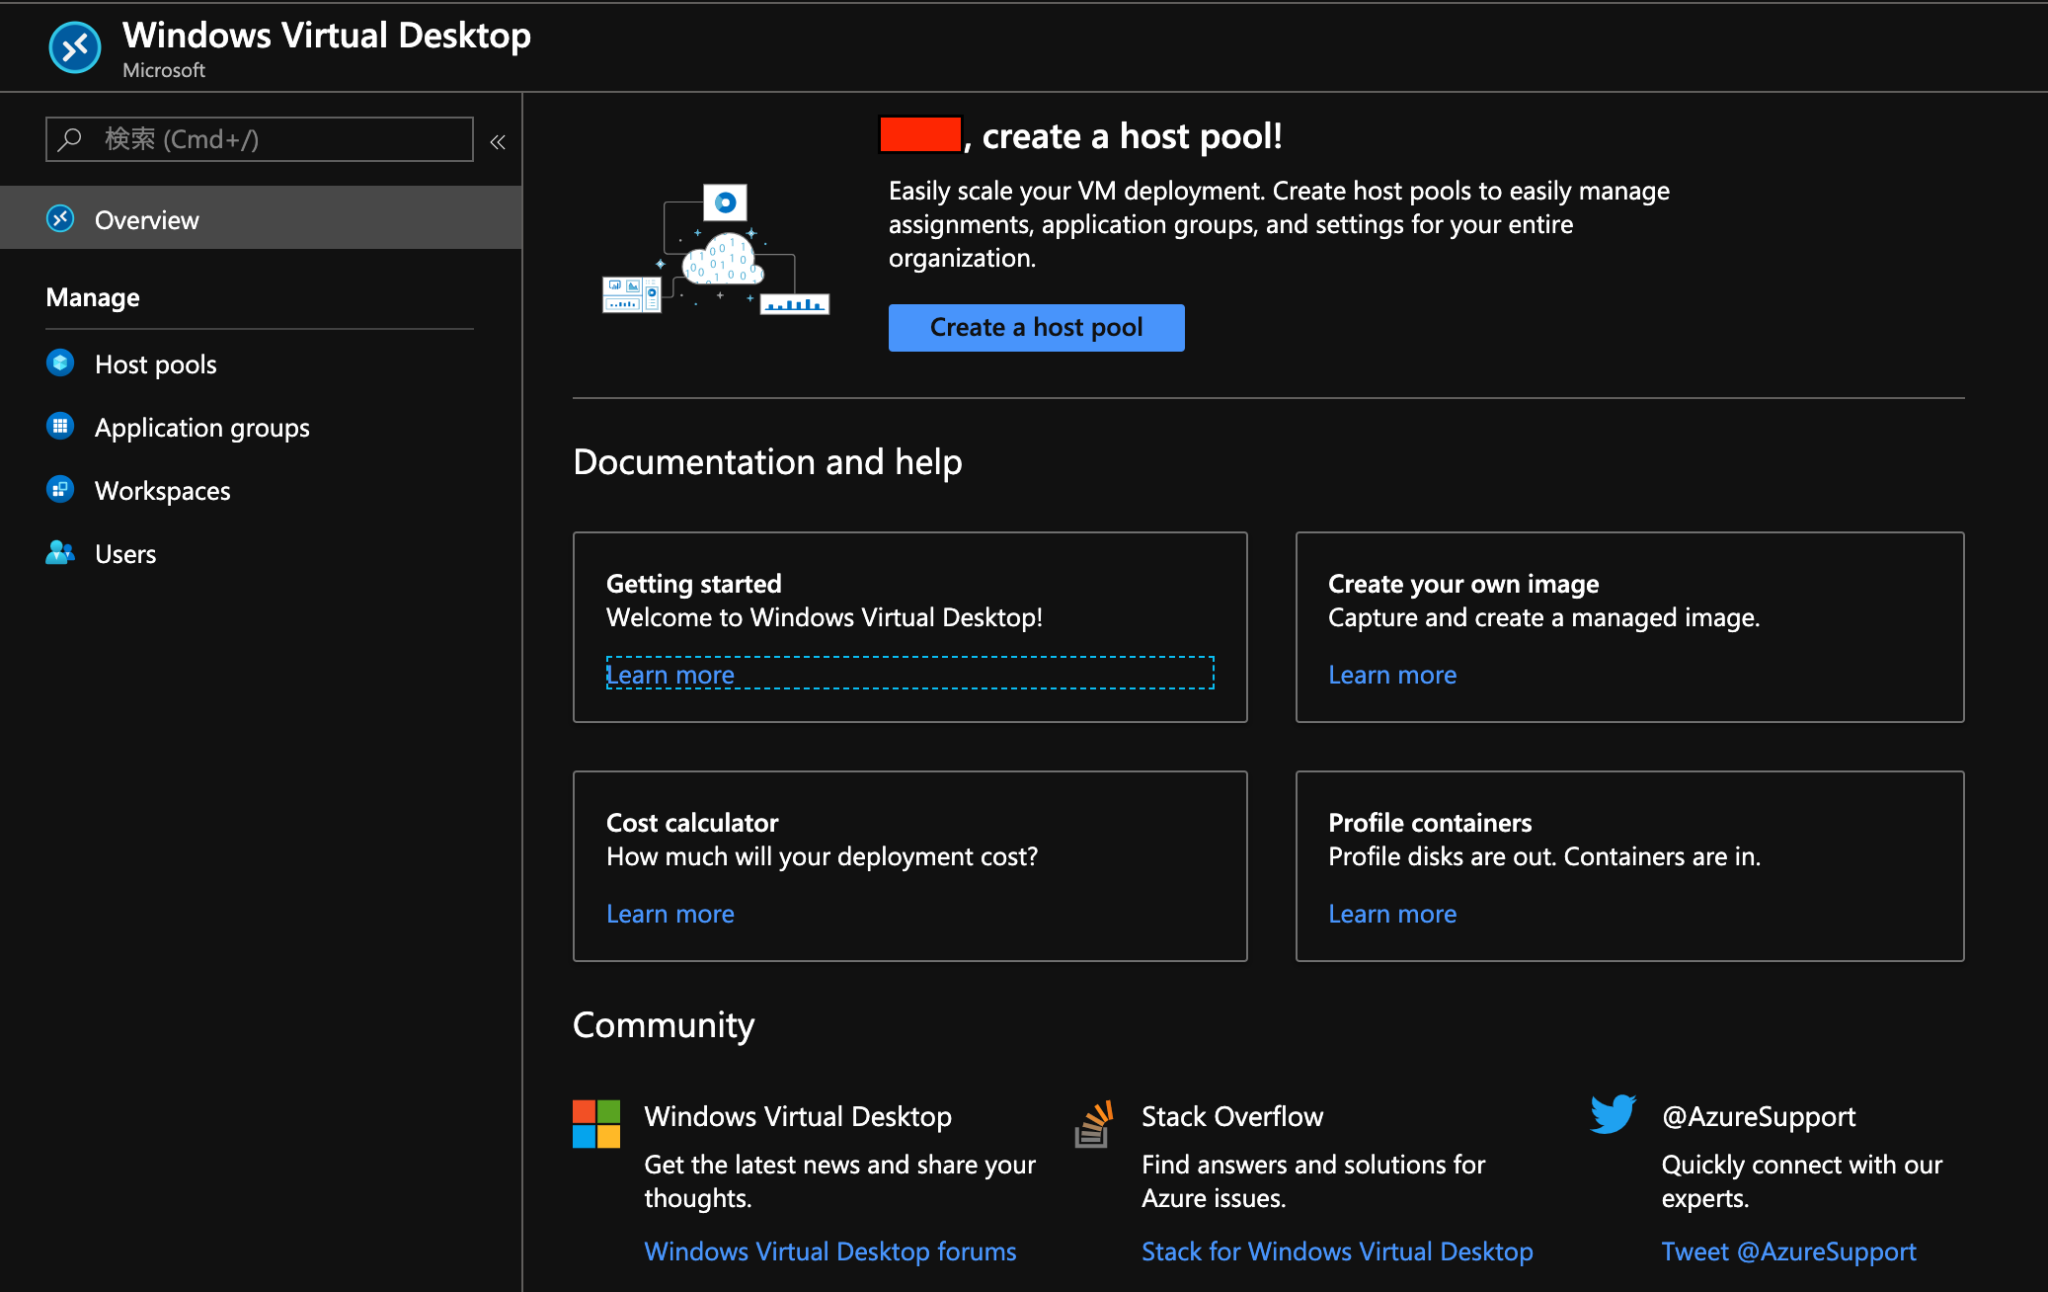Click the Stack Overflow logo icon
Screen dimensions: 2048x1292
click(1094, 1124)
